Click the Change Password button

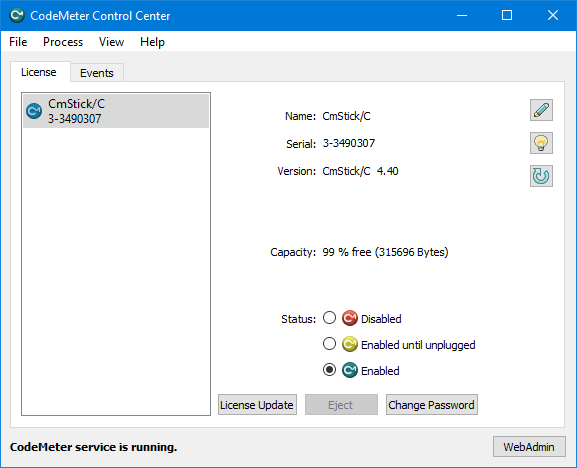(x=432, y=405)
